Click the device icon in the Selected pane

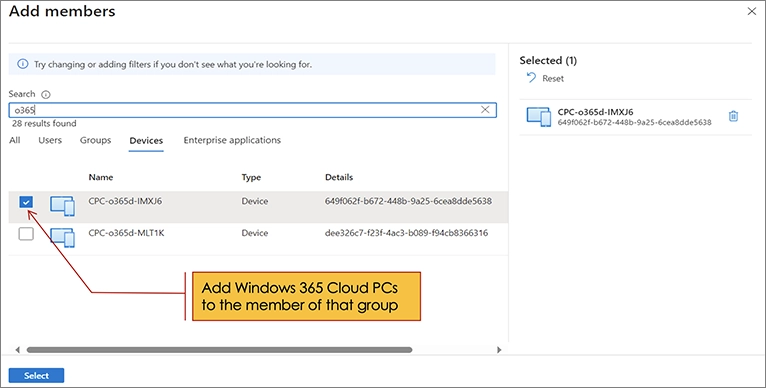click(x=539, y=117)
